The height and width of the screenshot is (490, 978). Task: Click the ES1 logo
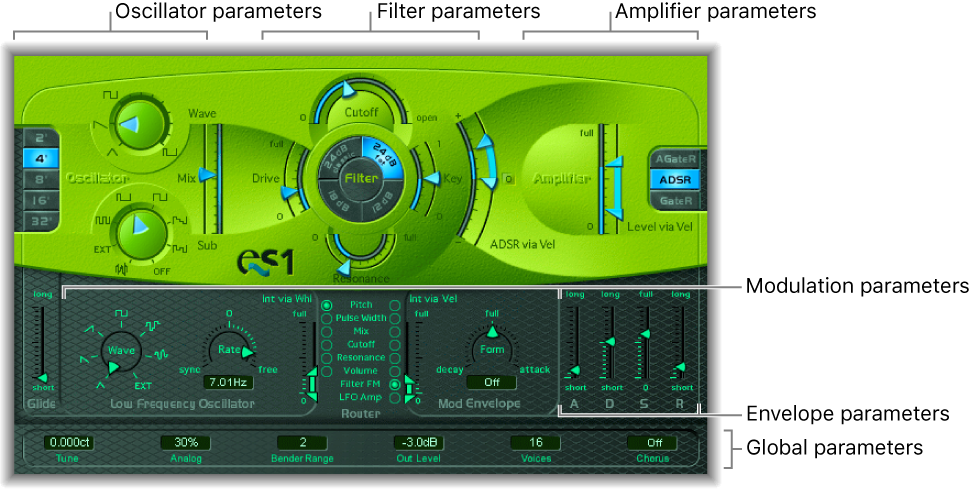pos(265,262)
